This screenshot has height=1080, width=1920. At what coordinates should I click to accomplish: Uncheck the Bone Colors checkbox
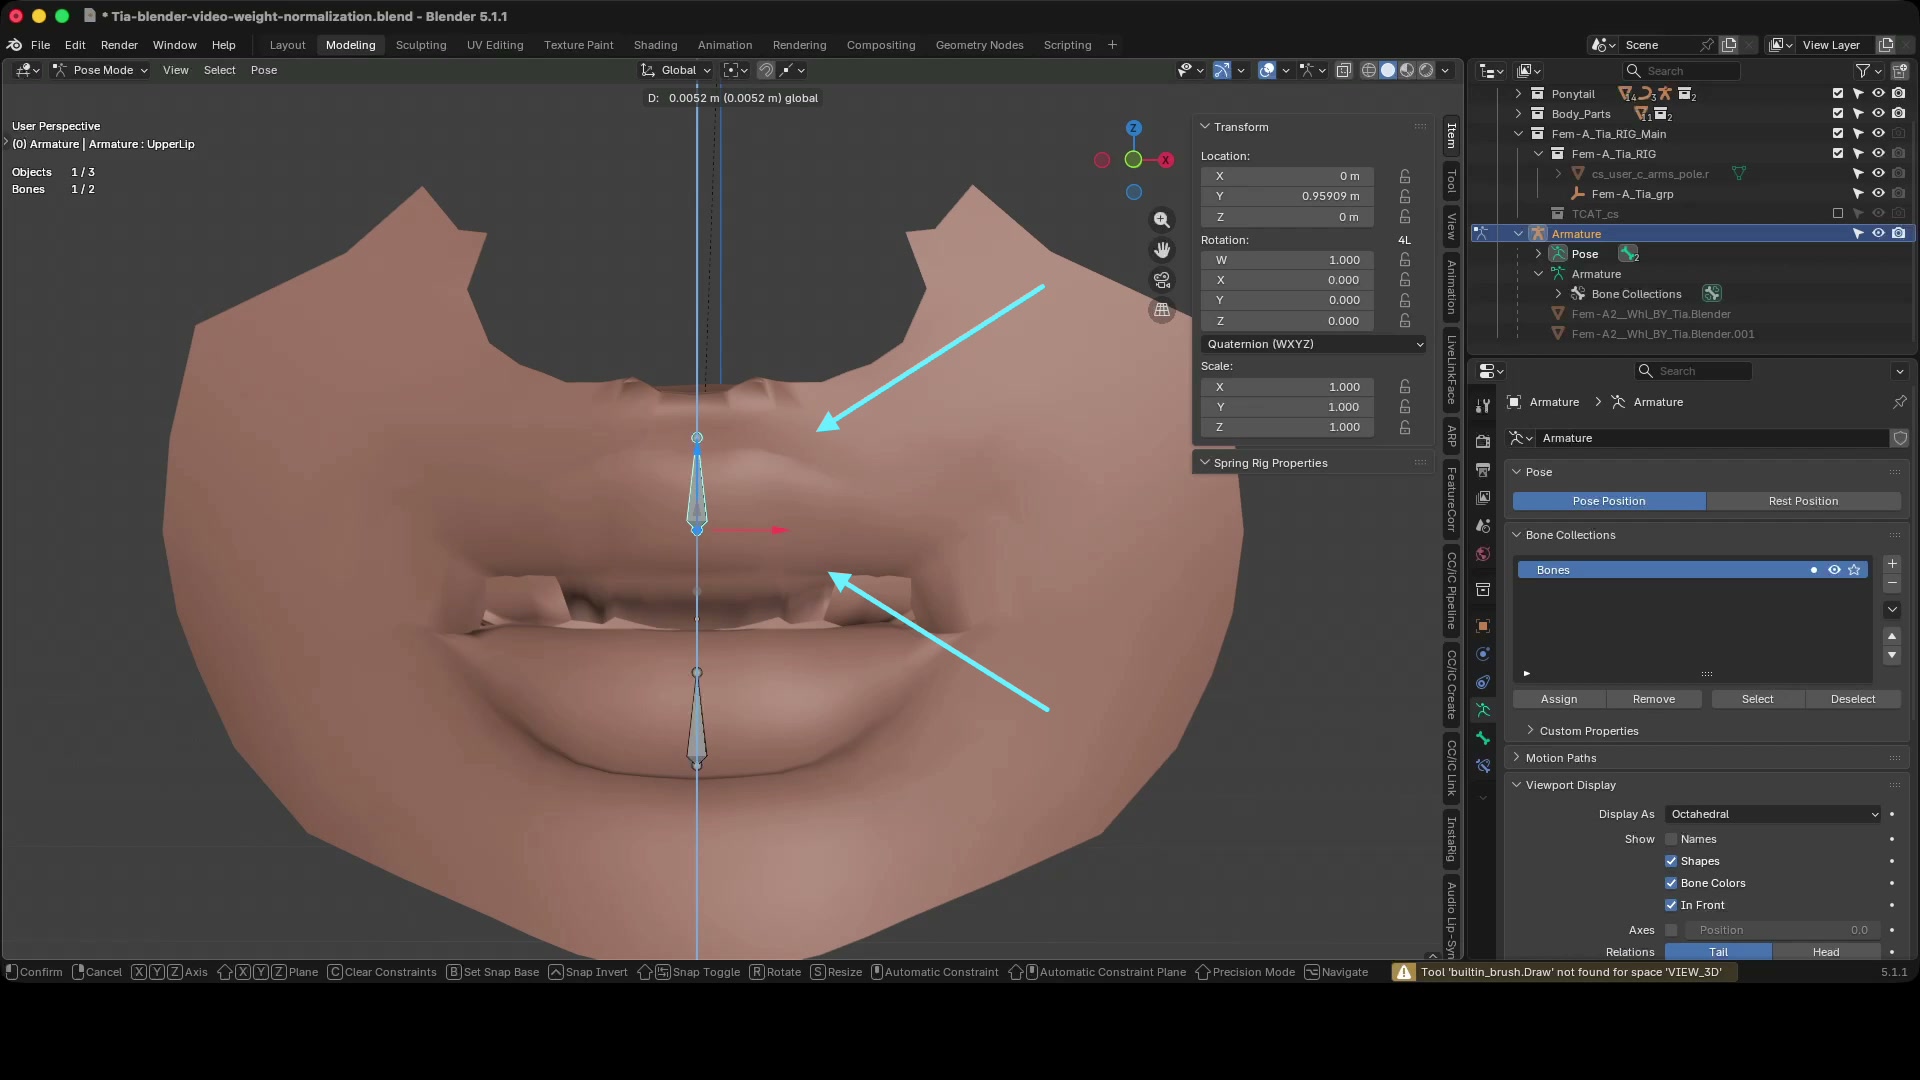pos(1671,883)
